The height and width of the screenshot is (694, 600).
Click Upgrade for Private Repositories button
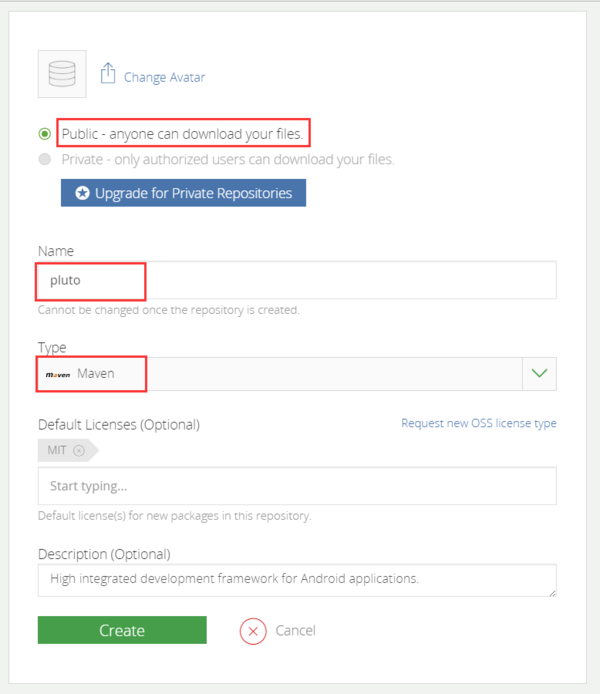pyautogui.click(x=183, y=193)
